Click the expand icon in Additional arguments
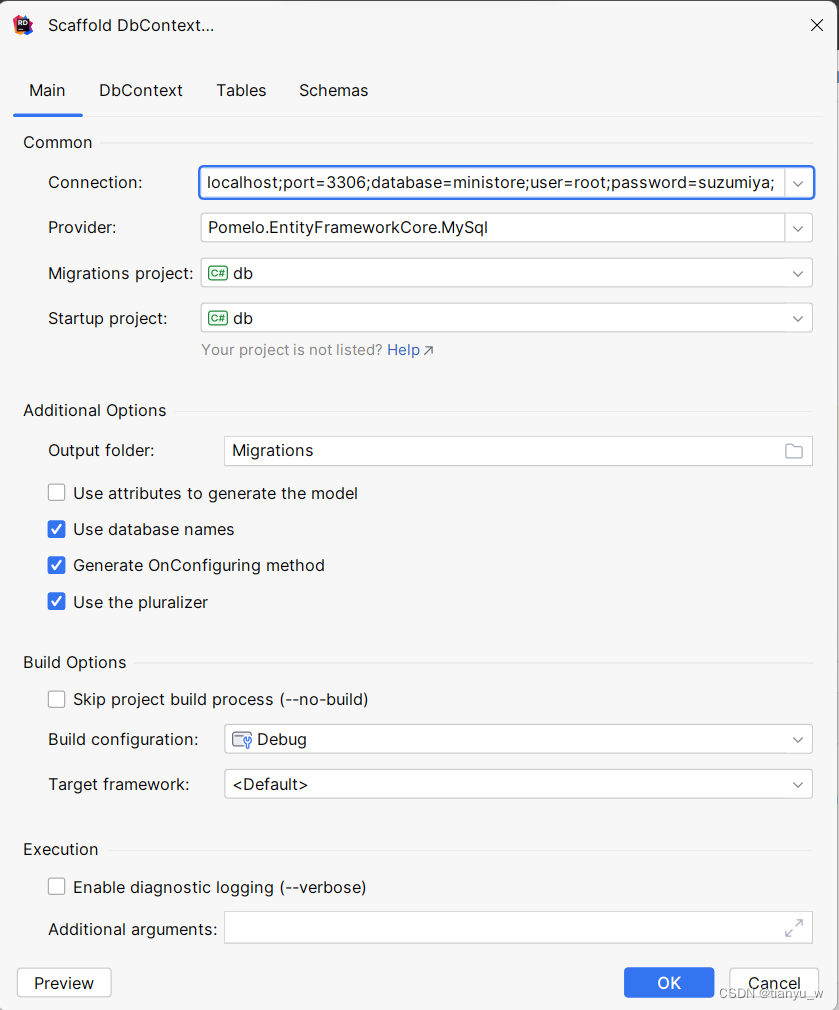 click(794, 928)
